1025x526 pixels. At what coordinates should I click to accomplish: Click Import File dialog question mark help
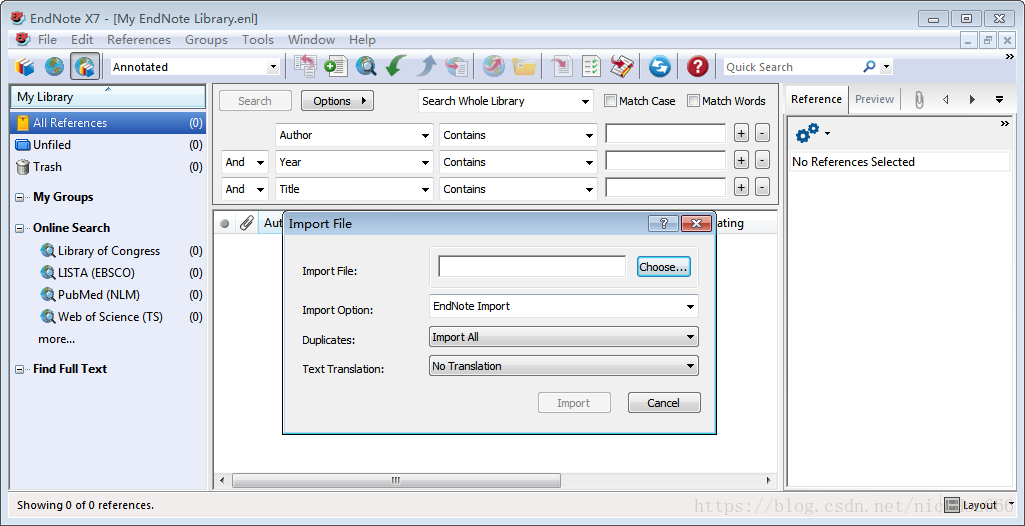664,223
